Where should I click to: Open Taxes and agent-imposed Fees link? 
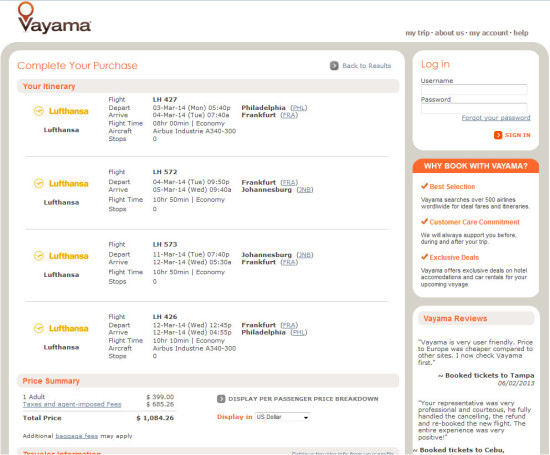click(x=72, y=404)
